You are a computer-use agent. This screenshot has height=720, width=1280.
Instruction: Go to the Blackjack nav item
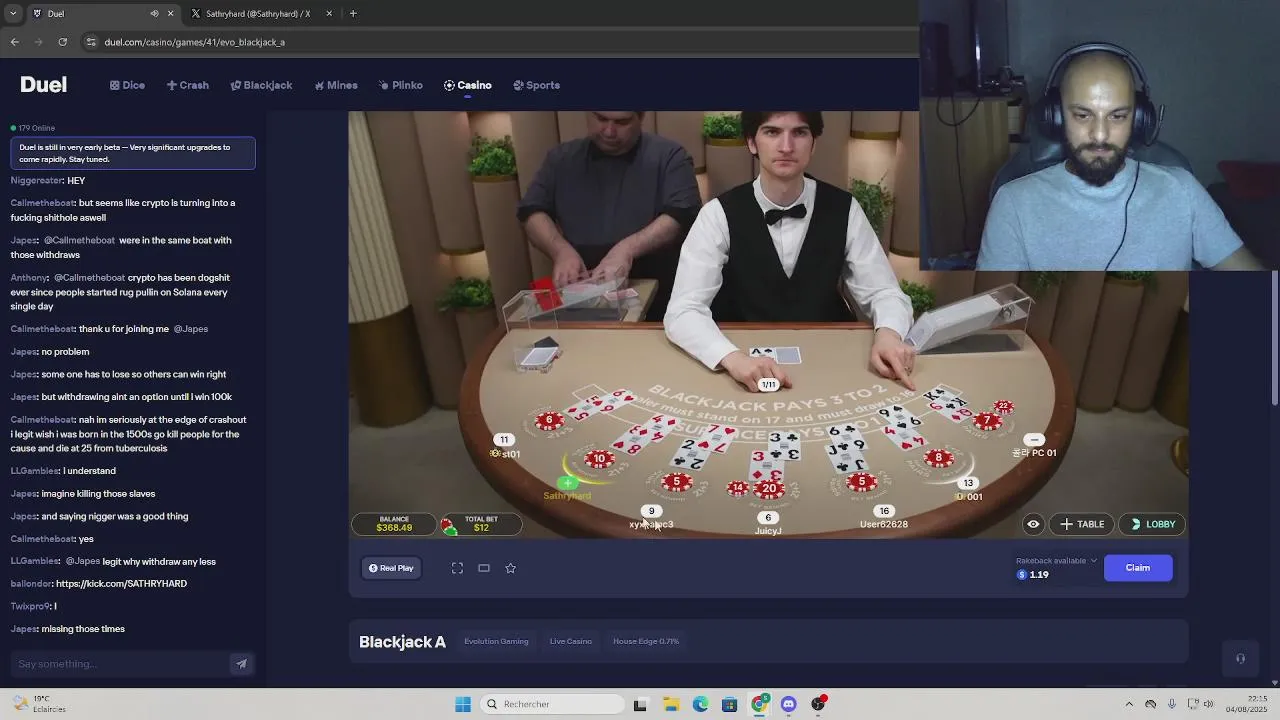261,85
